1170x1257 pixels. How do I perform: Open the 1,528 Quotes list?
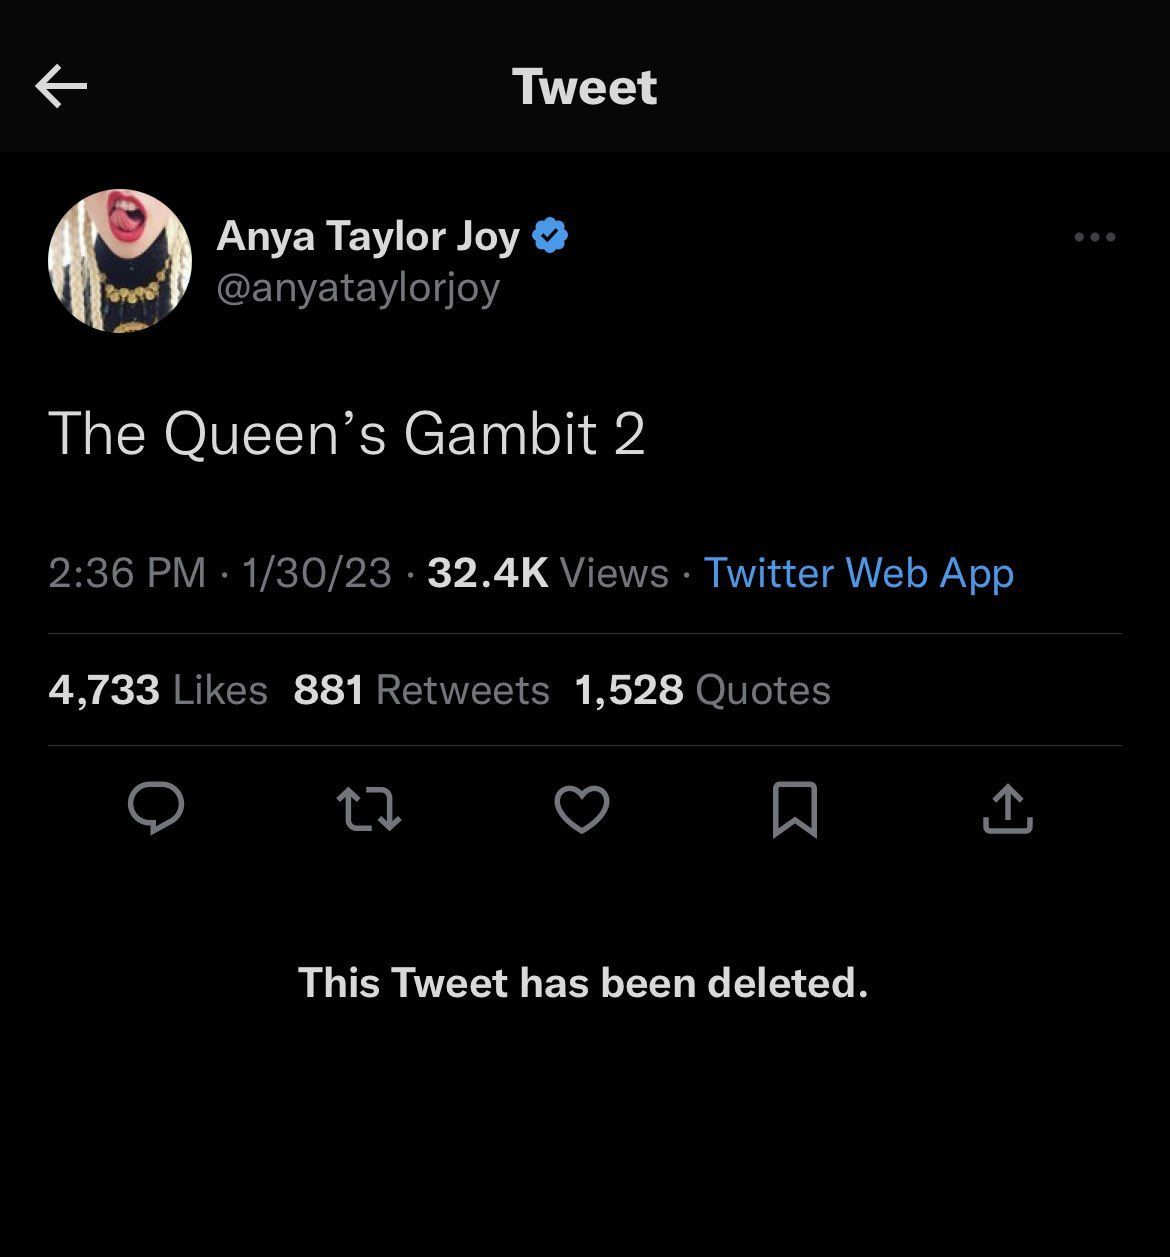coord(702,690)
